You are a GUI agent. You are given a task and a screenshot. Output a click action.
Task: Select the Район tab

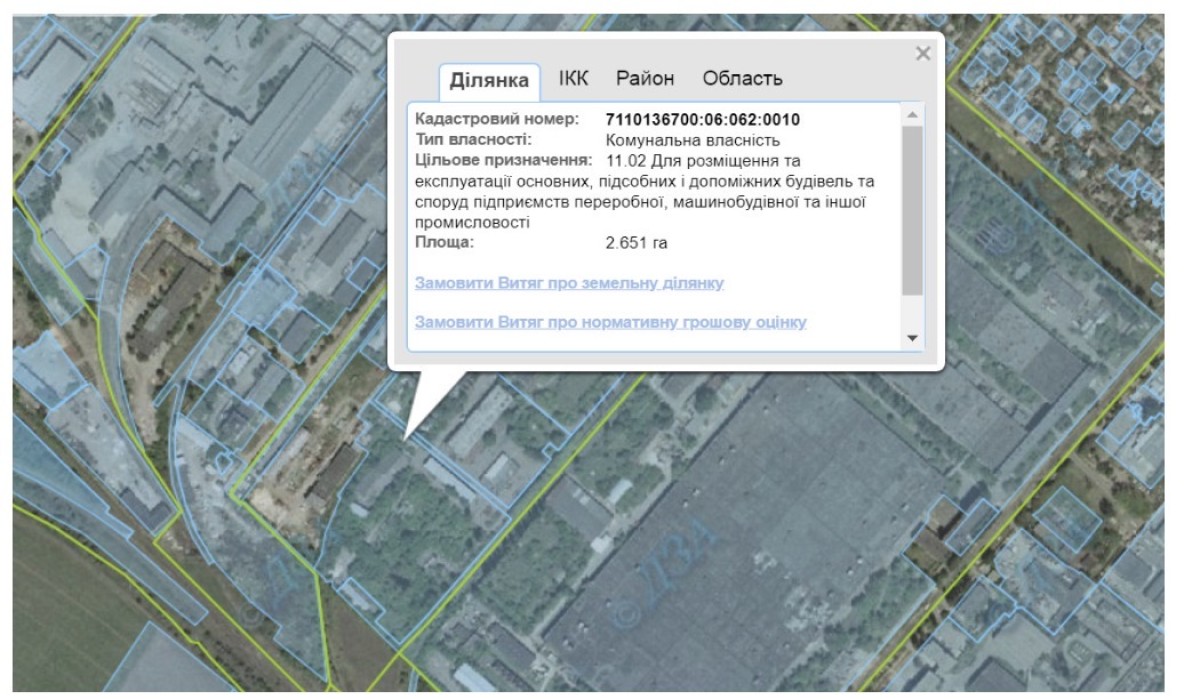pos(645,79)
